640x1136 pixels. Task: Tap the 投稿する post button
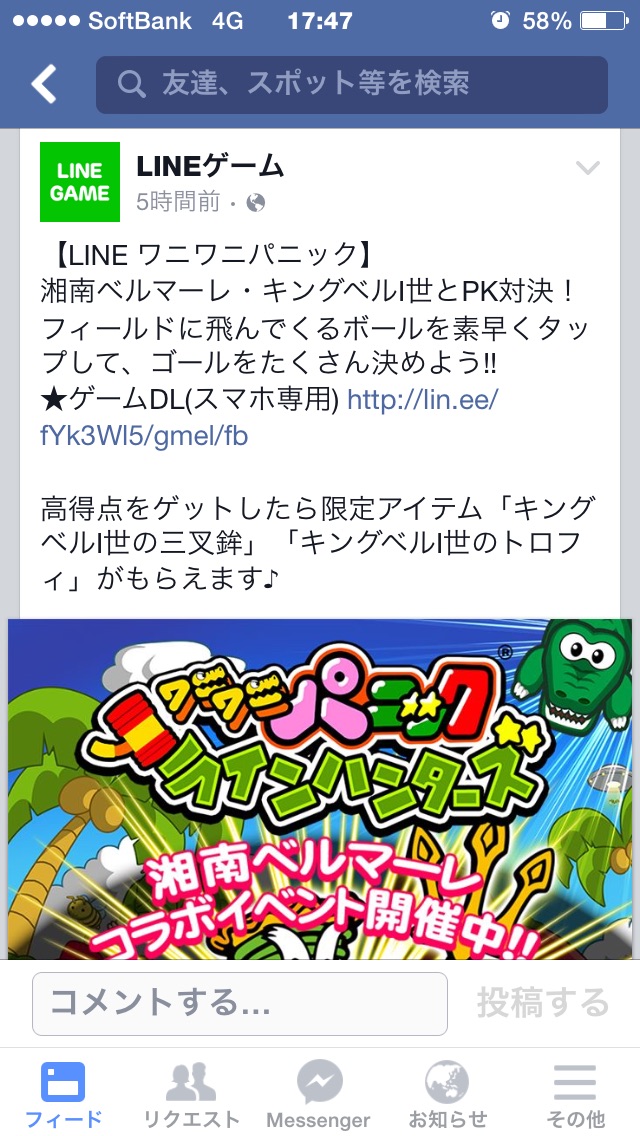pyautogui.click(x=543, y=1003)
